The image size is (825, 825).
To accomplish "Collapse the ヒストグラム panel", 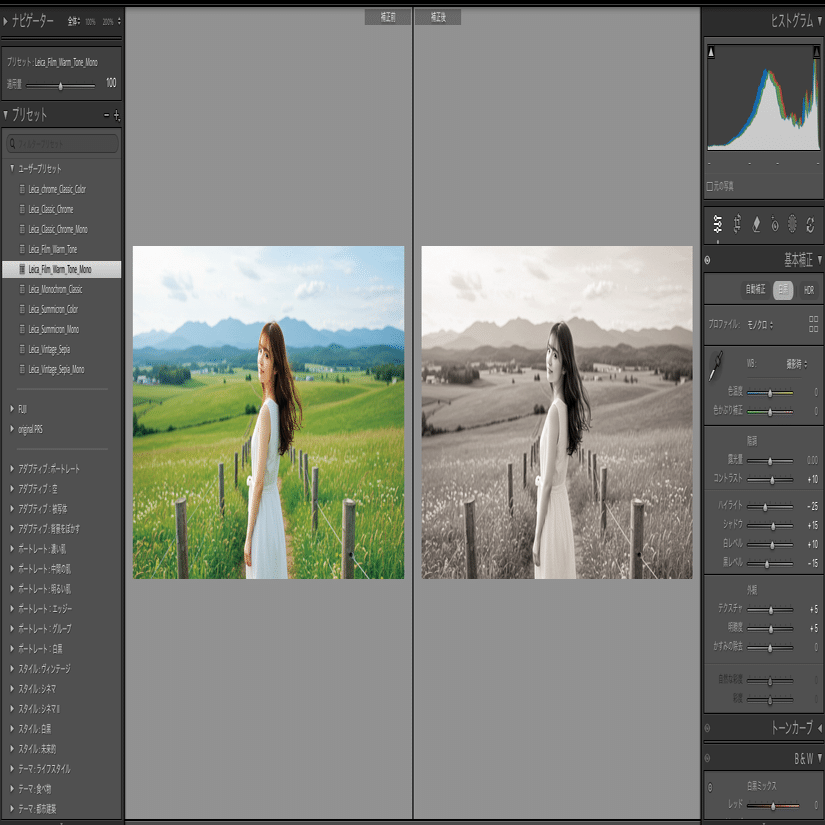I will pos(819,21).
